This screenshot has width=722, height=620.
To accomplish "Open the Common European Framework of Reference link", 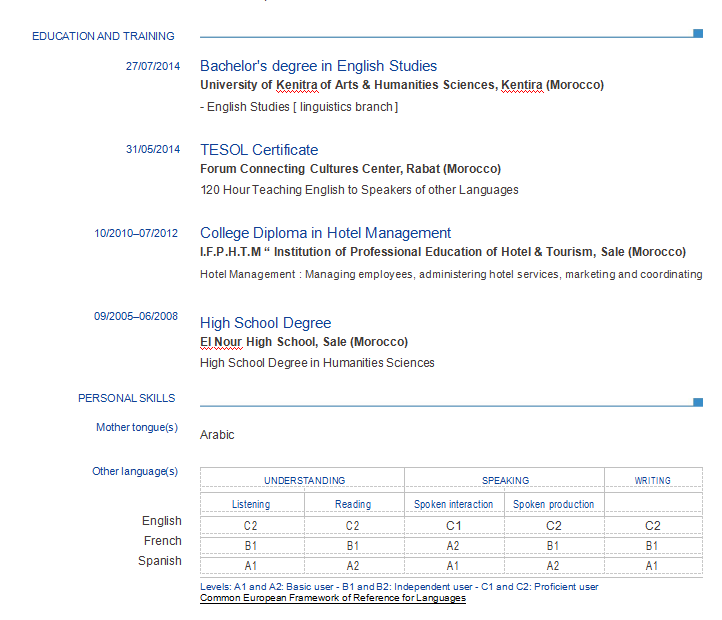I will (x=332, y=598).
